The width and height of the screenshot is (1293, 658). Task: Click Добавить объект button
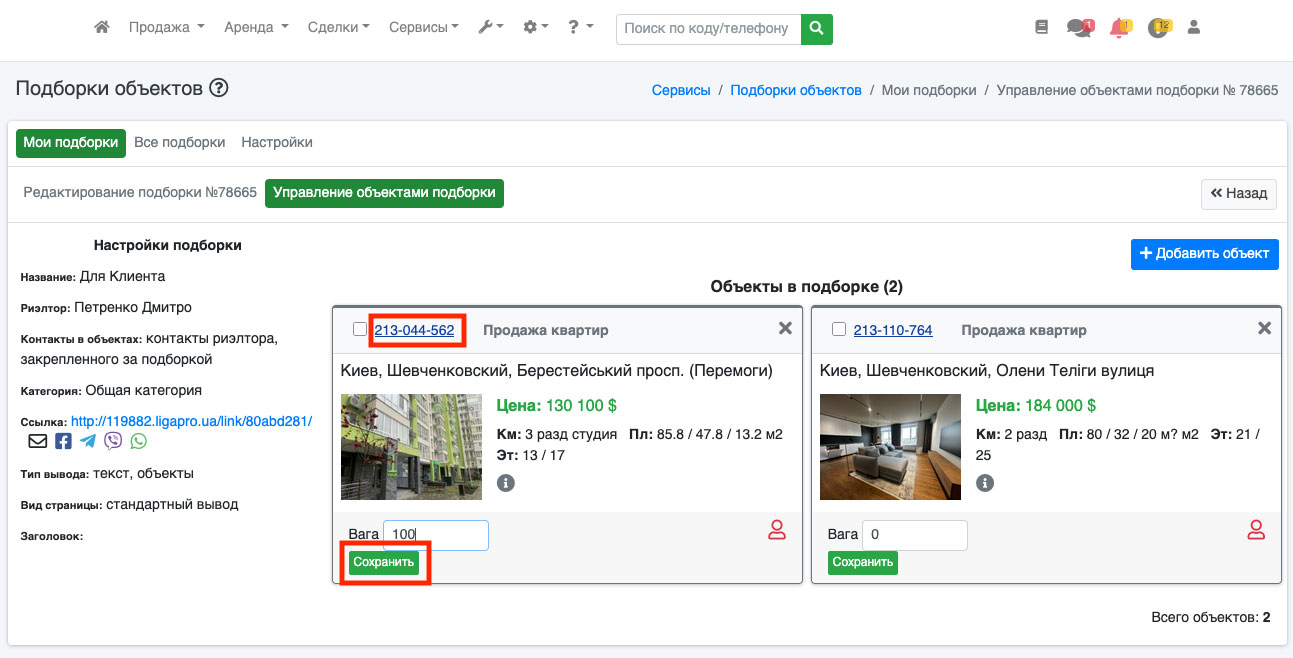click(1205, 254)
